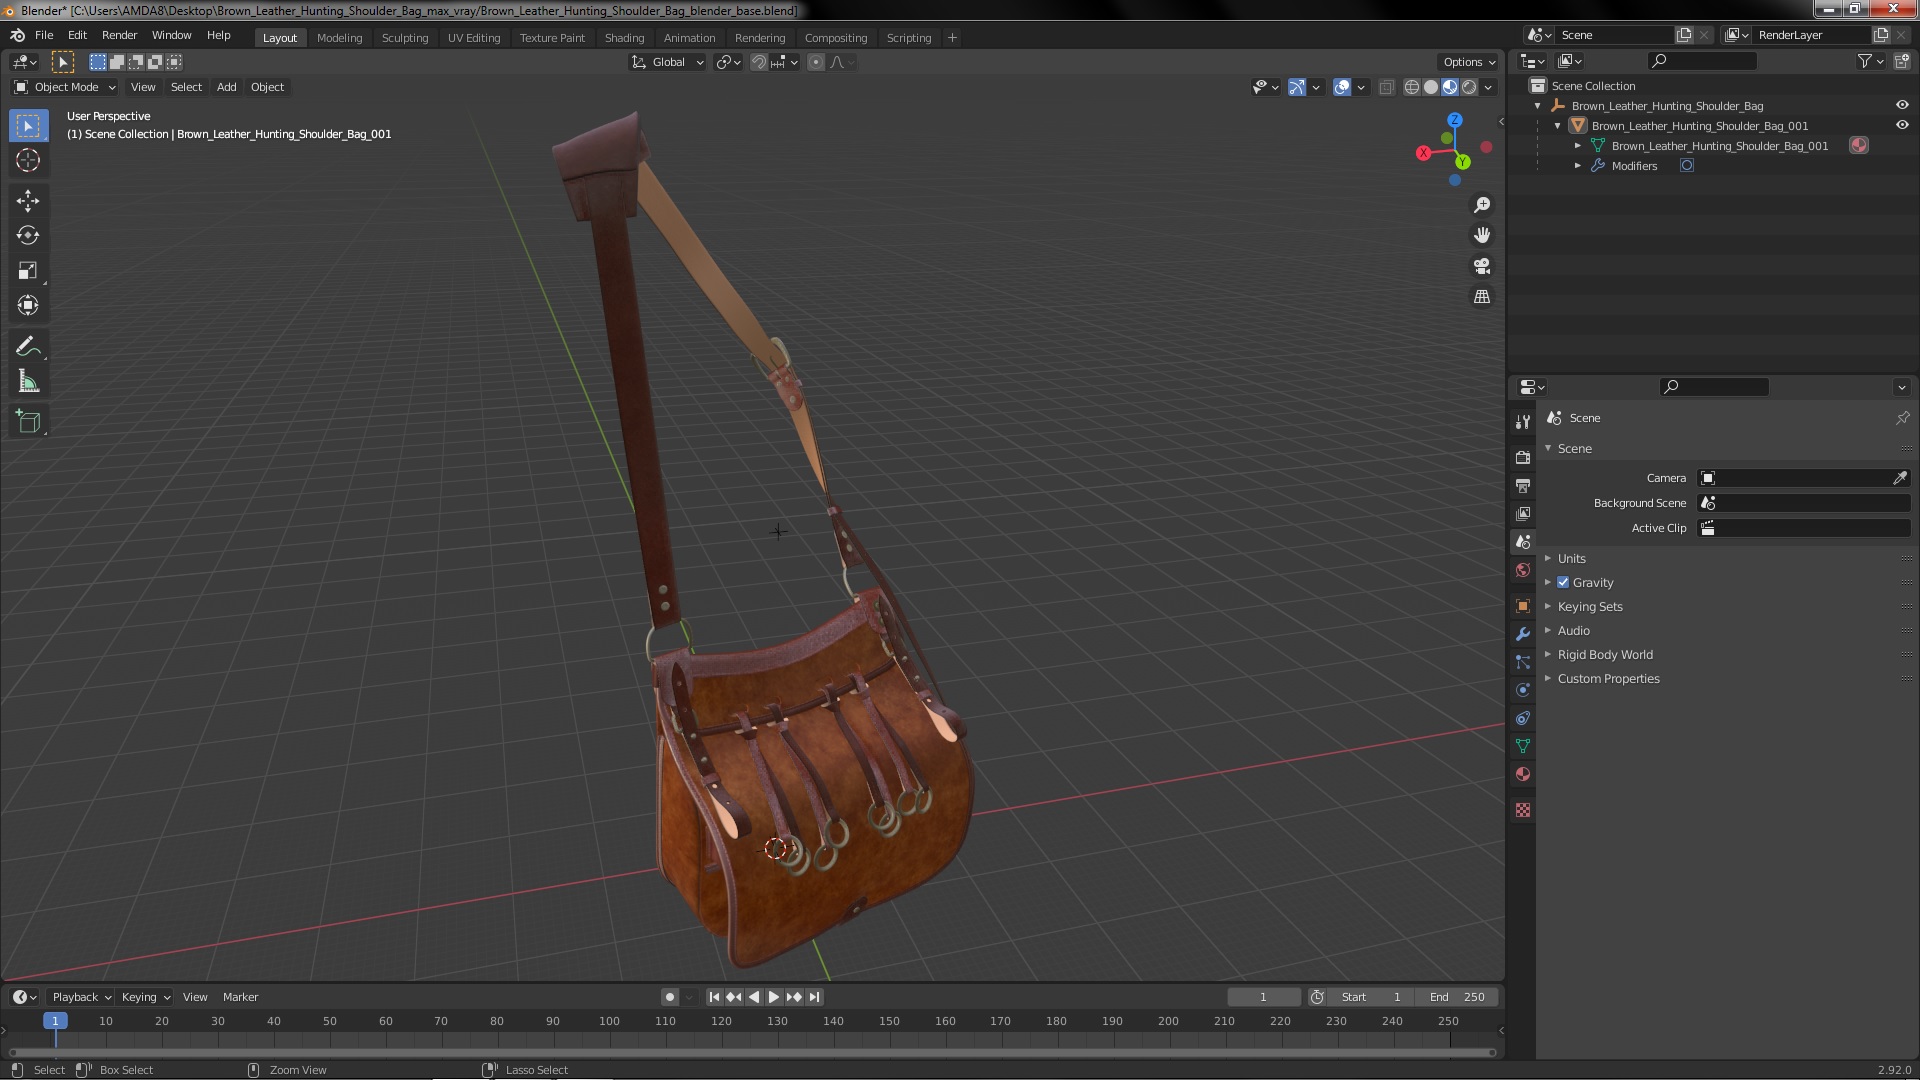The height and width of the screenshot is (1080, 1920).
Task: Expand Modifiers in the outliner
Action: pyautogui.click(x=1578, y=166)
